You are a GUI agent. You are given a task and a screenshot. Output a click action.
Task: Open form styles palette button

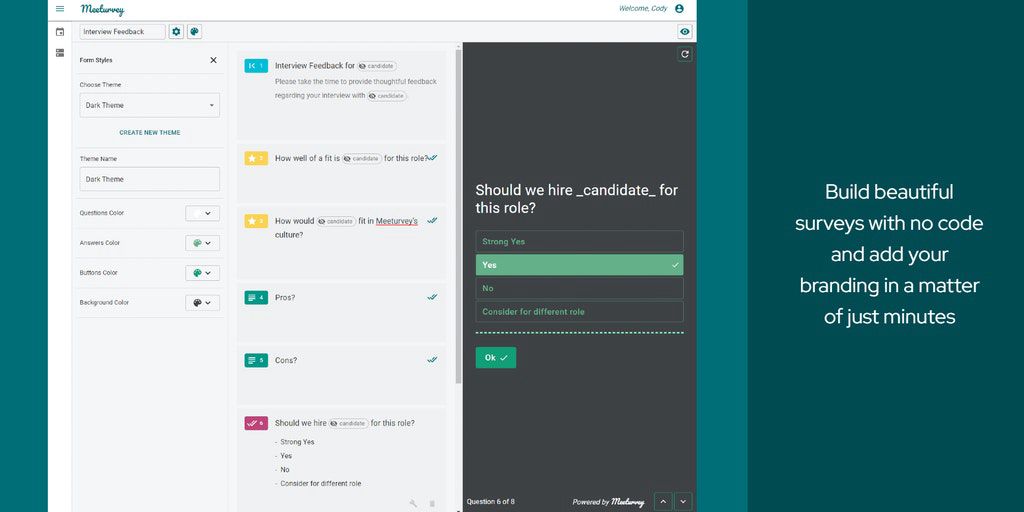(x=195, y=31)
